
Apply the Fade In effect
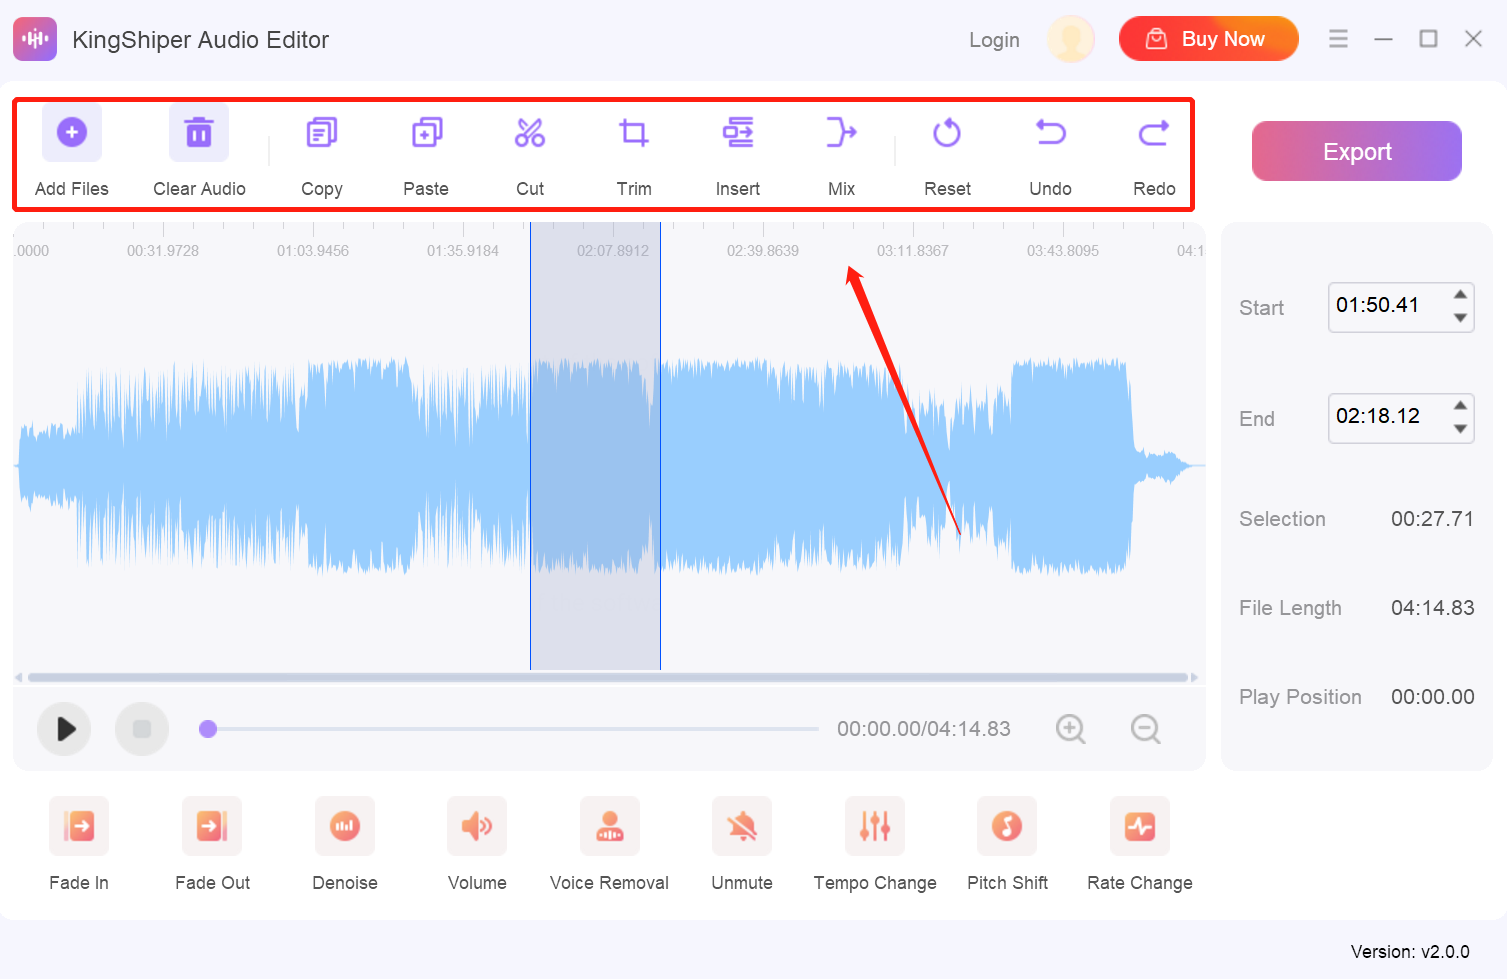click(x=79, y=826)
